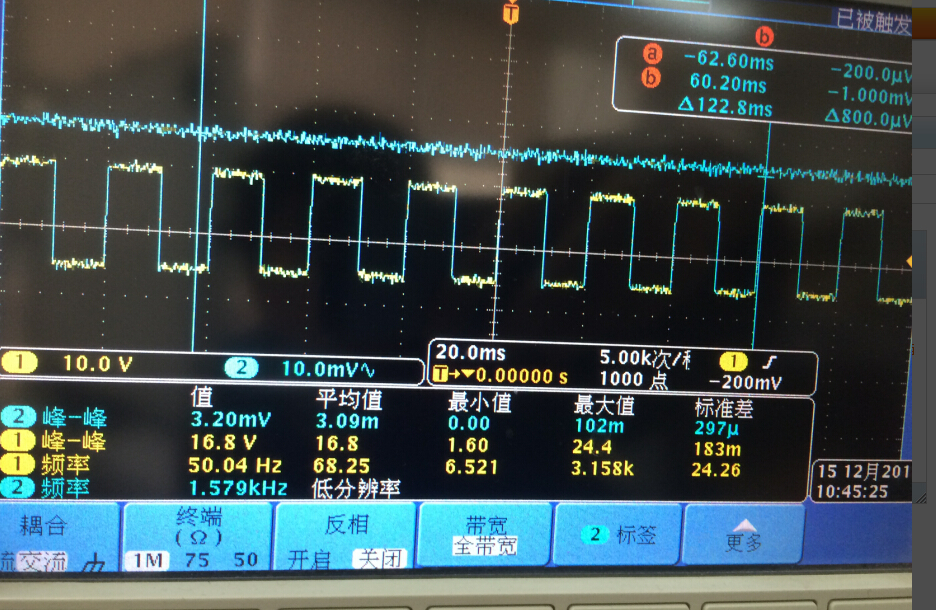Screen dimensions: 936x610
Task: Turn invert 开启 on
Action: click(309, 560)
